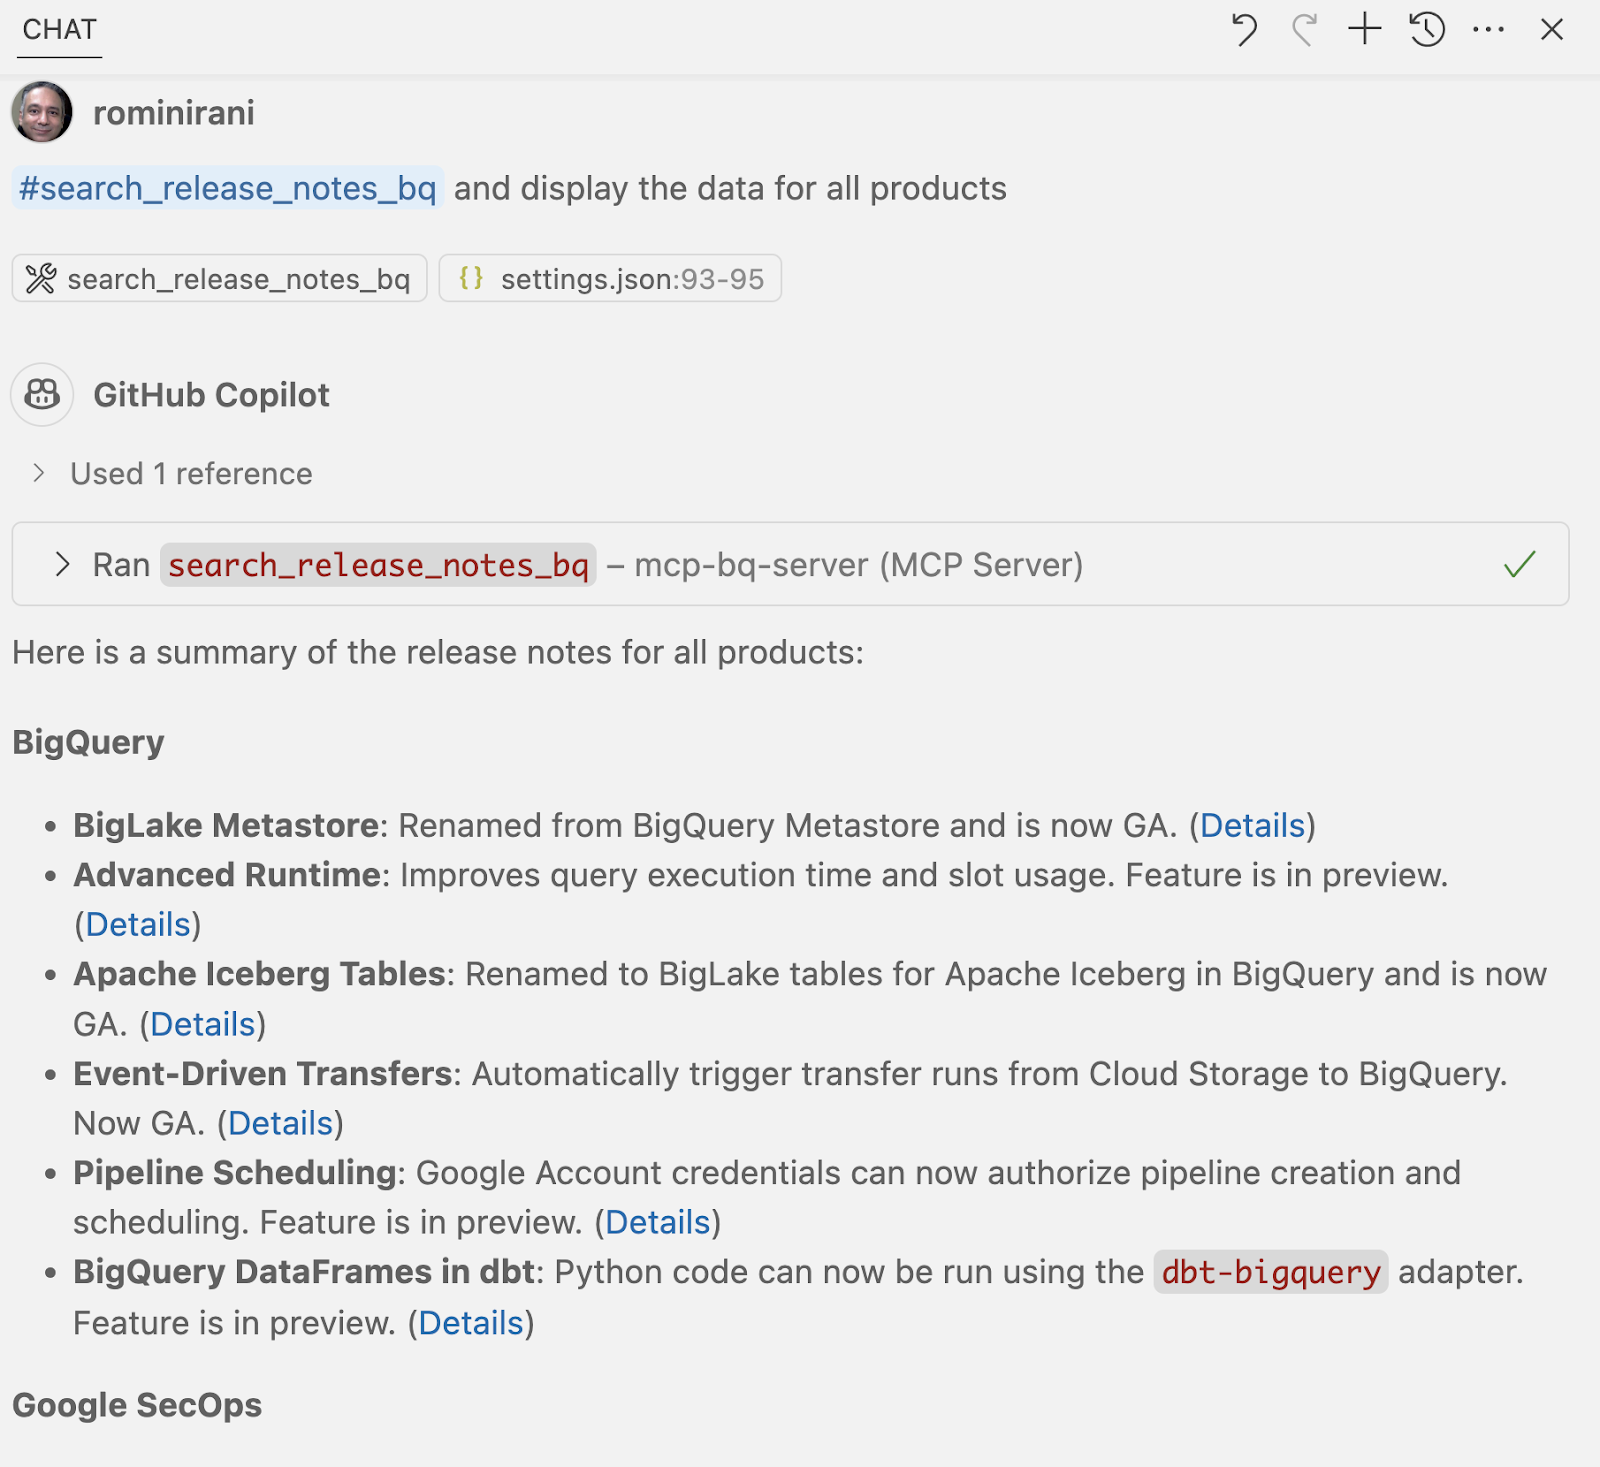1600x1467 pixels.
Task: Undo the last chat request
Action: (x=1243, y=30)
